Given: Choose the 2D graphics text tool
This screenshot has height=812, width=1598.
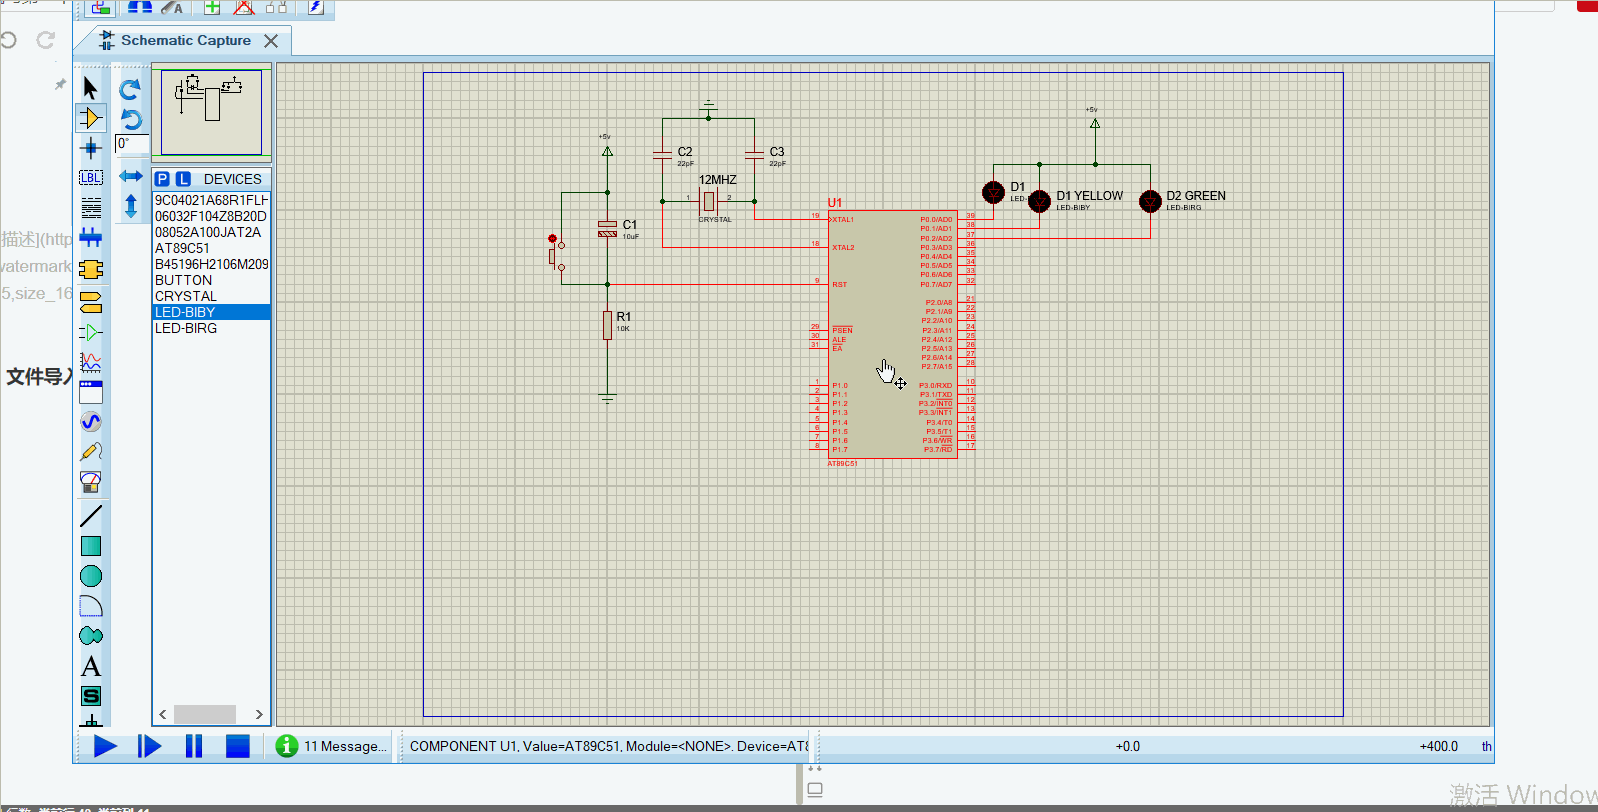Looking at the screenshot, I should [x=91, y=666].
